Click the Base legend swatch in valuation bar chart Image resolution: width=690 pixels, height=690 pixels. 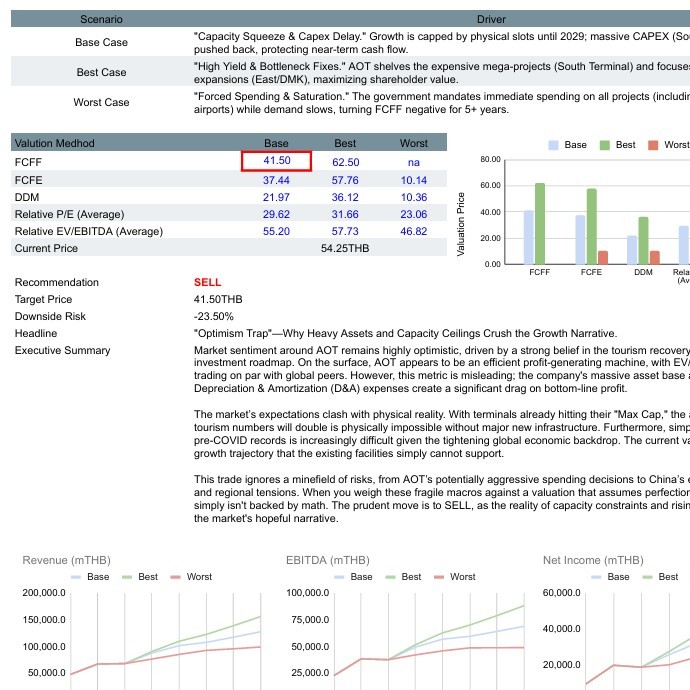coord(554,145)
